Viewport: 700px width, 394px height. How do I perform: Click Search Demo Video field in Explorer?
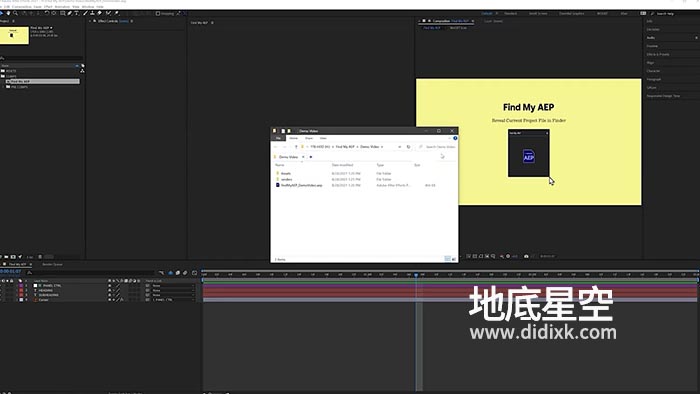coord(438,147)
